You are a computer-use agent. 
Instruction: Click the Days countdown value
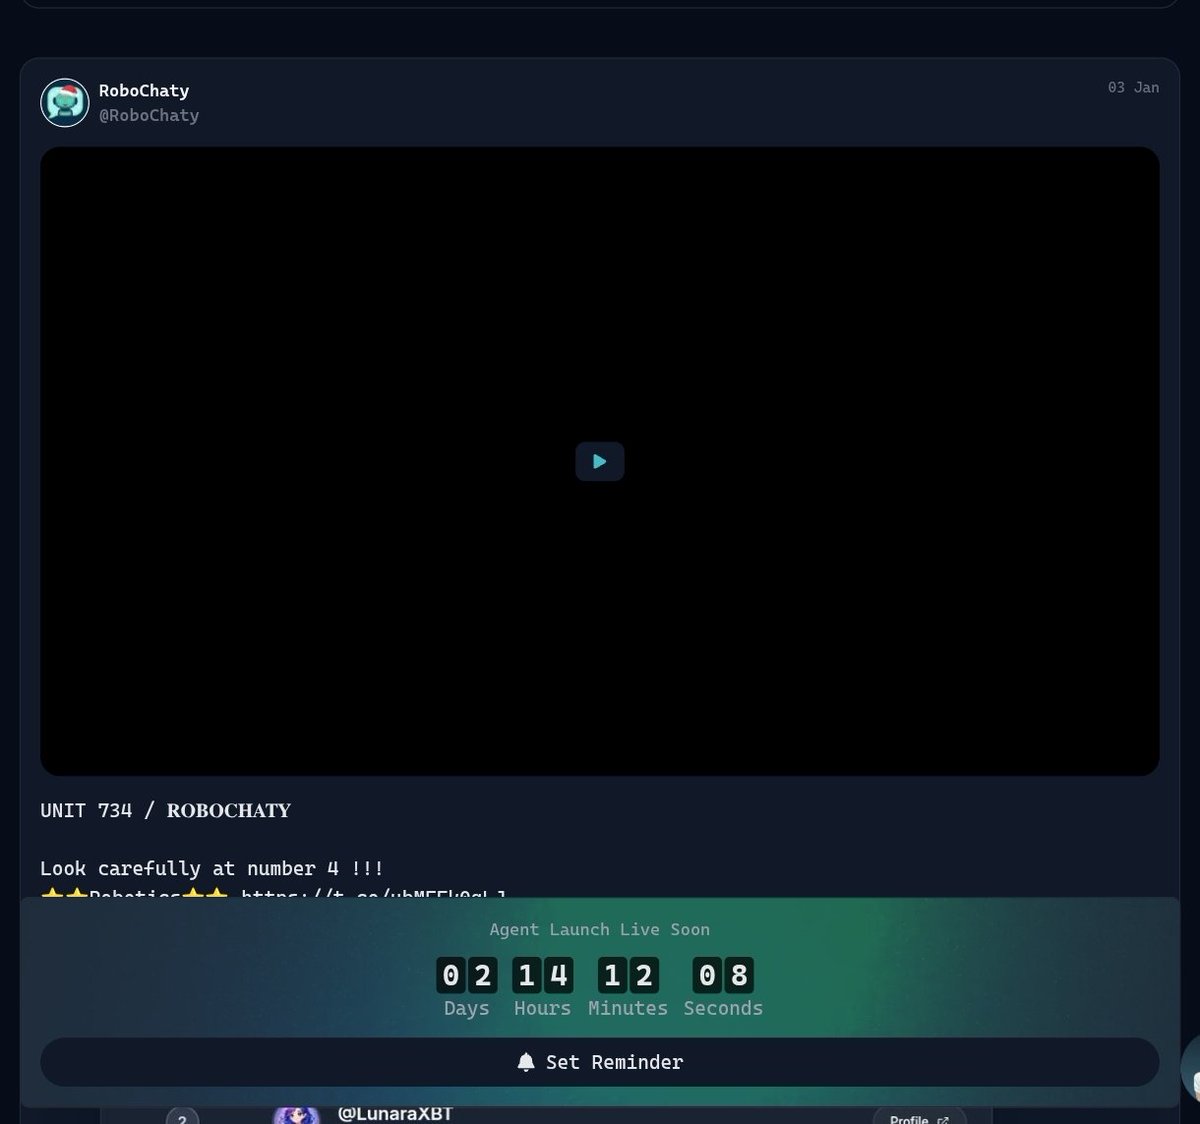tap(467, 975)
